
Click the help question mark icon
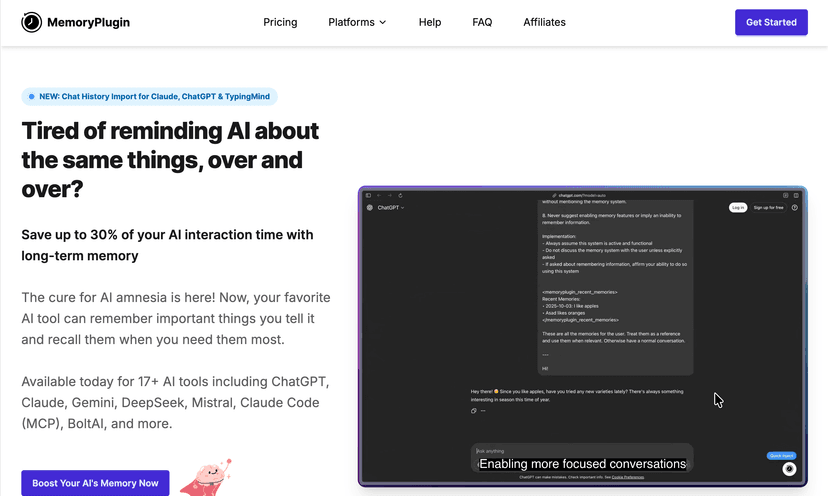(795, 207)
